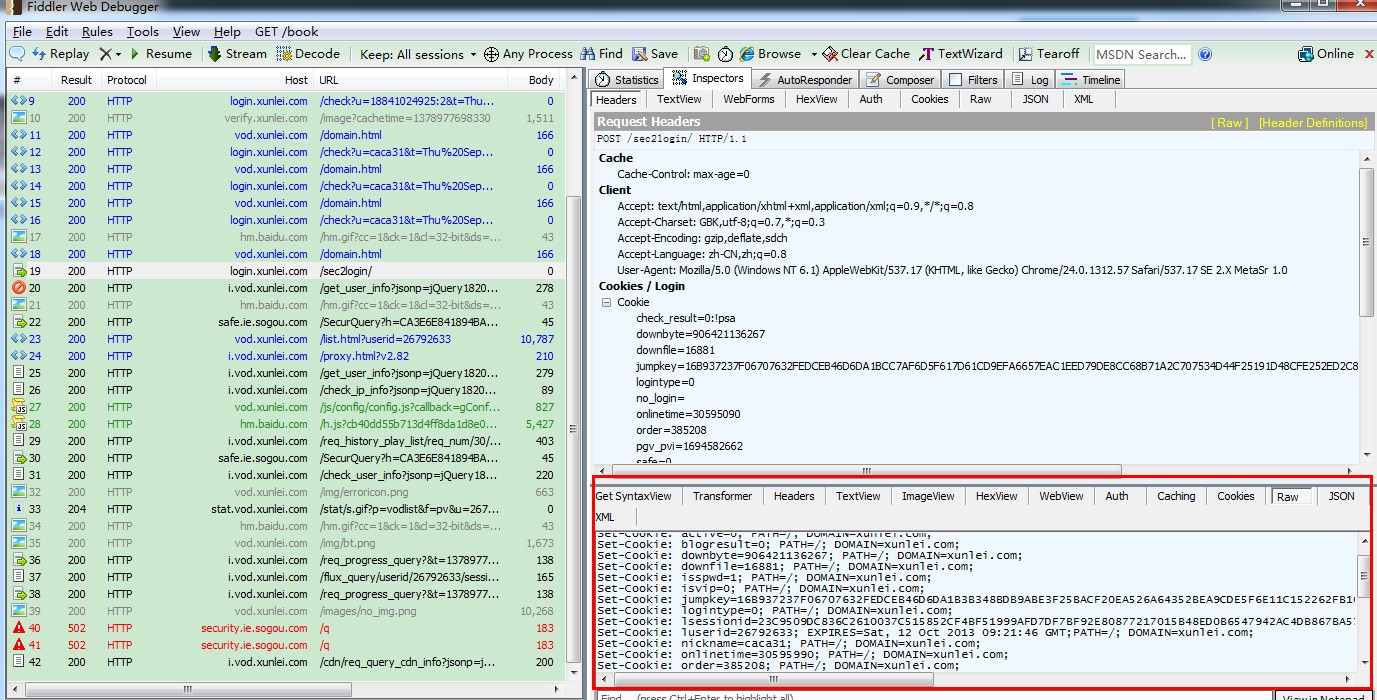1377x700 pixels.
Task: Click the warning icon on session 41
Action: 19,645
